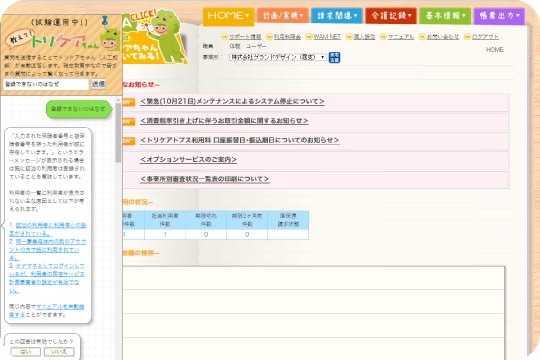This screenshot has width=540, height=360.
Task: Click the いいえ feedback button
Action: (x=59, y=352)
